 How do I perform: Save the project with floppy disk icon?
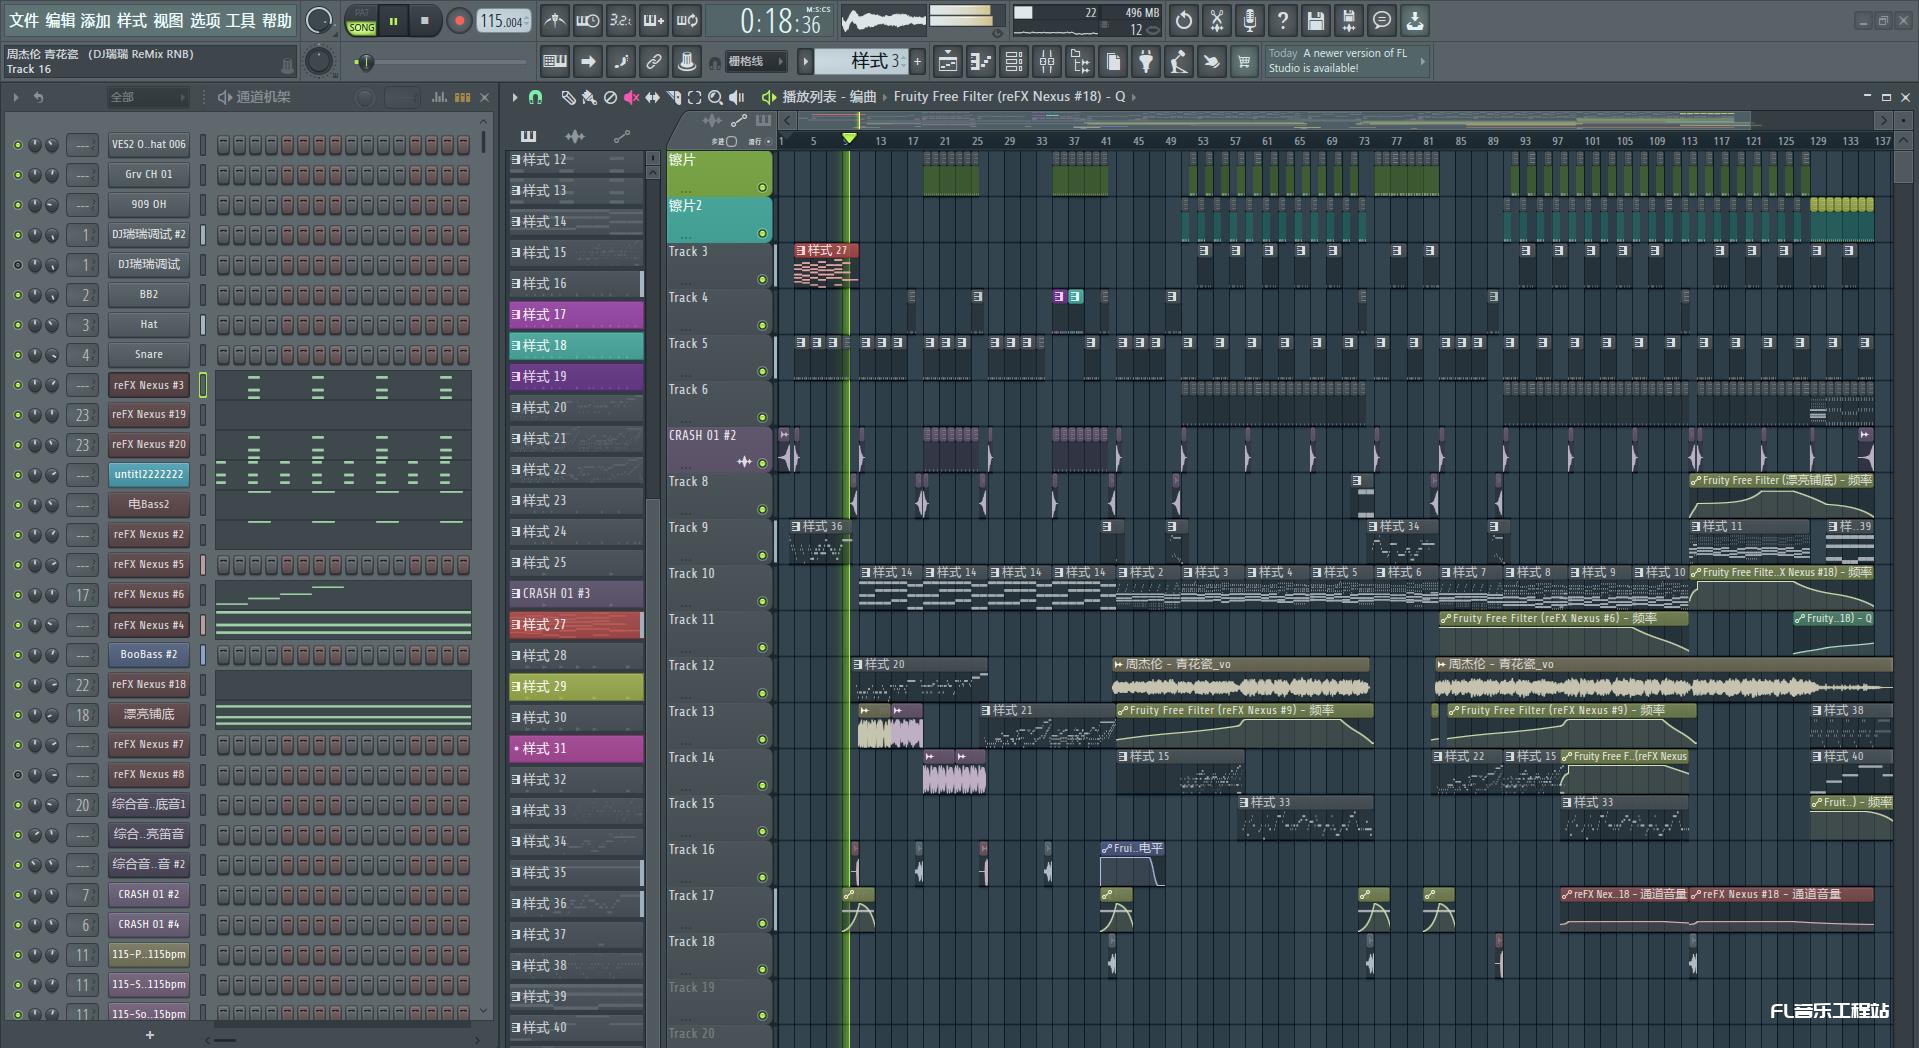[x=1316, y=20]
